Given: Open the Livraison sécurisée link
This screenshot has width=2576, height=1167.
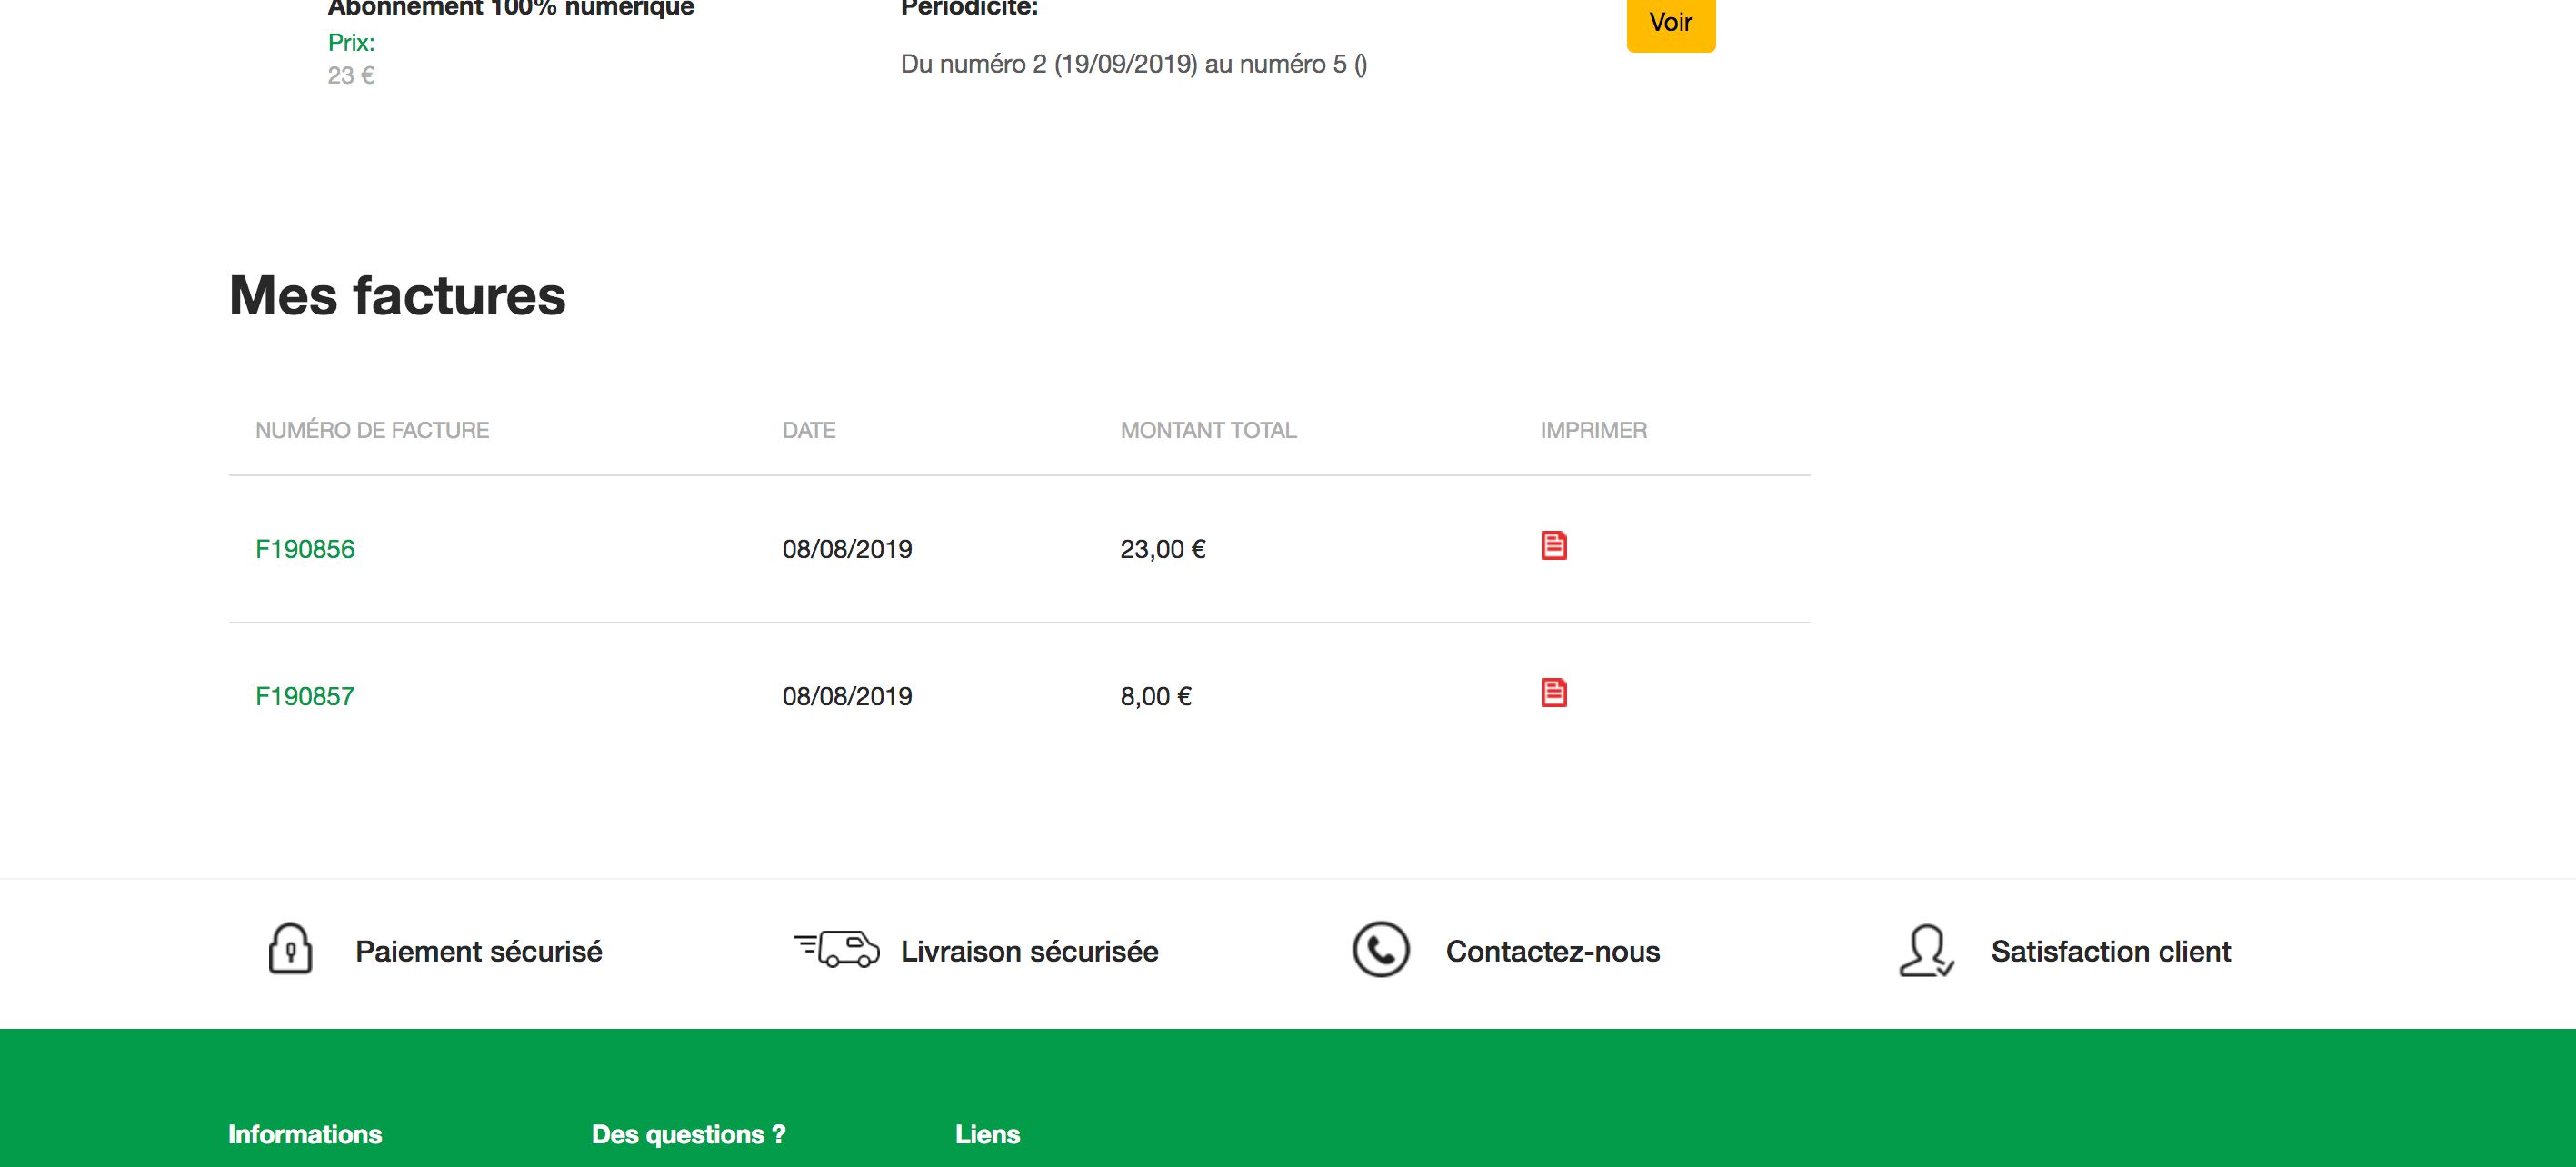Looking at the screenshot, I should point(1029,951).
